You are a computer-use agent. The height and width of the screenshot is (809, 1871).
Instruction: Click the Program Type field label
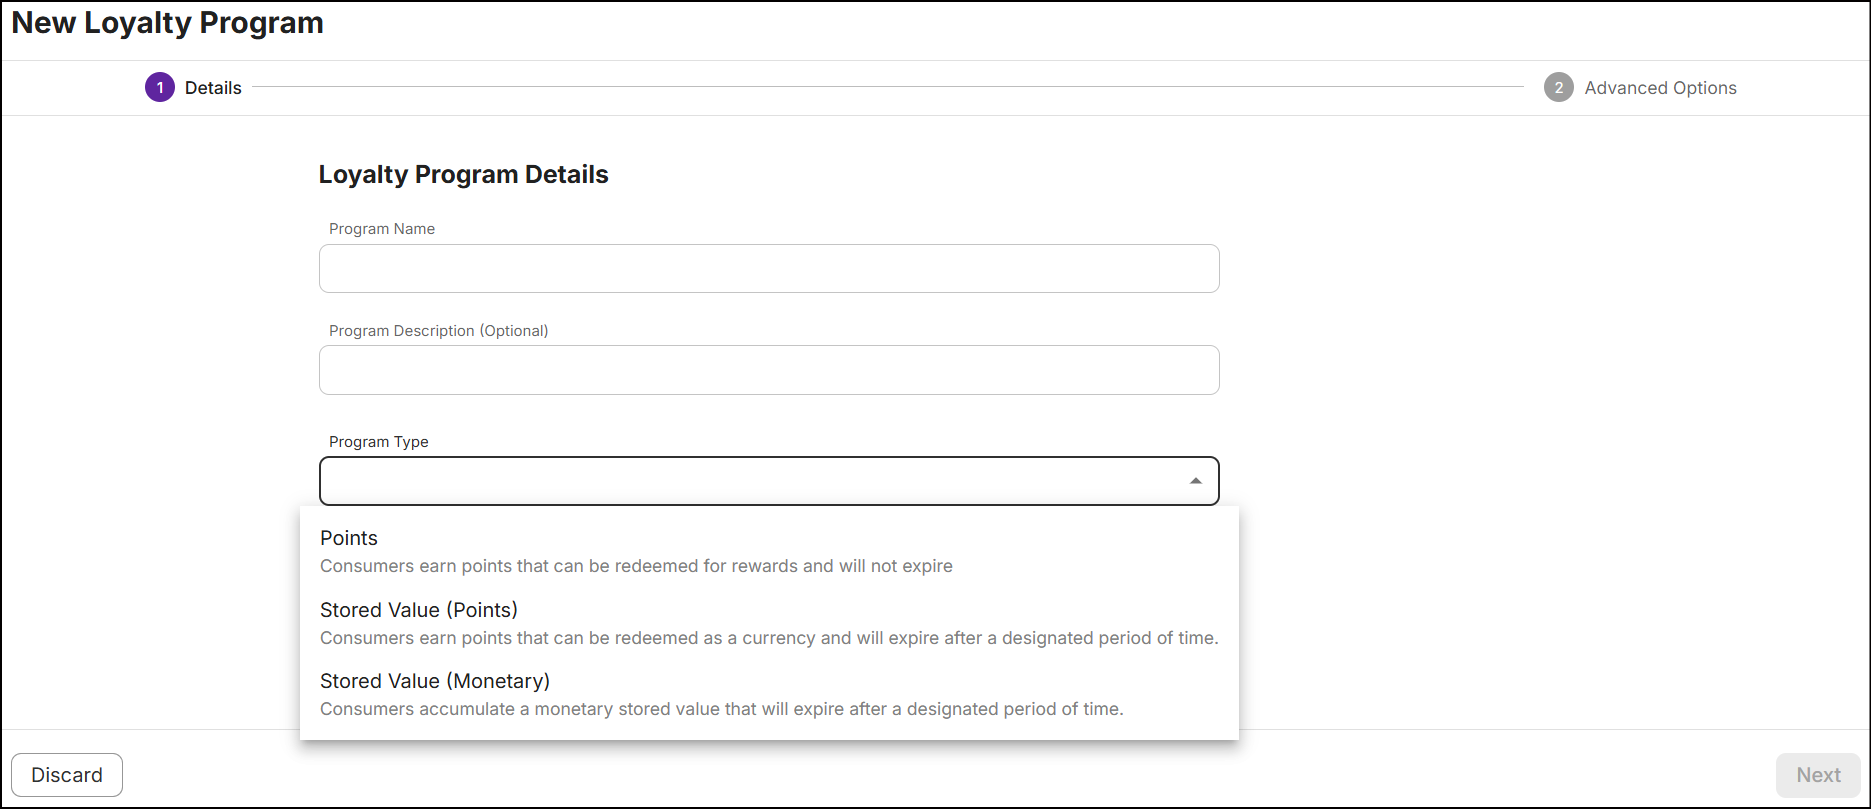tap(379, 442)
